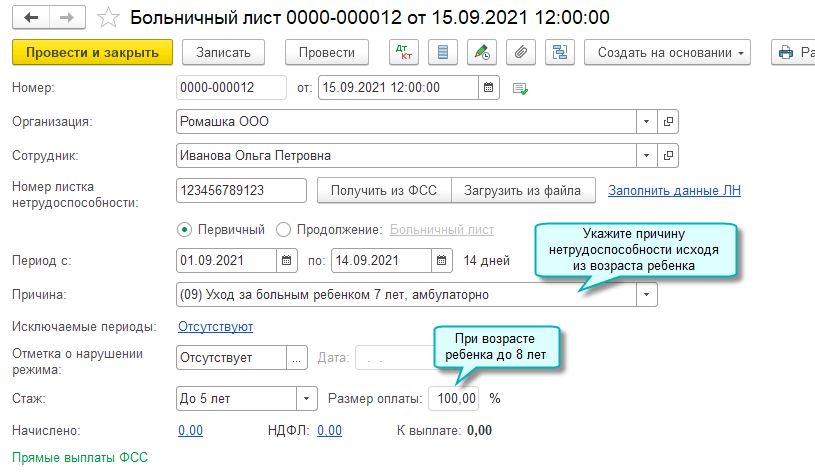Open attached files with paperclip icon

point(521,52)
